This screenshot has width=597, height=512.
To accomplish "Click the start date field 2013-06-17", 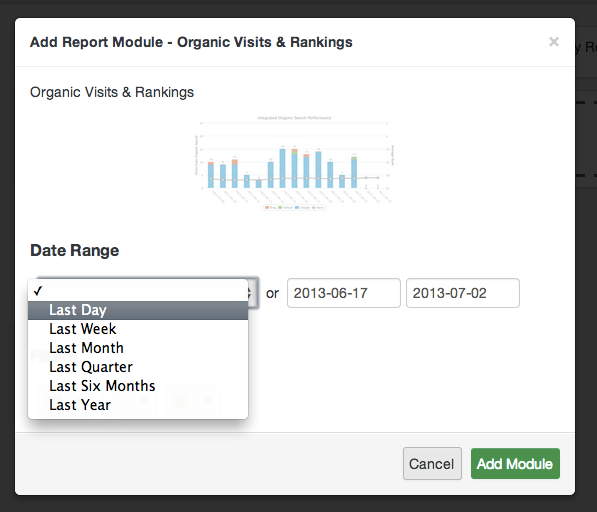I will 343,293.
